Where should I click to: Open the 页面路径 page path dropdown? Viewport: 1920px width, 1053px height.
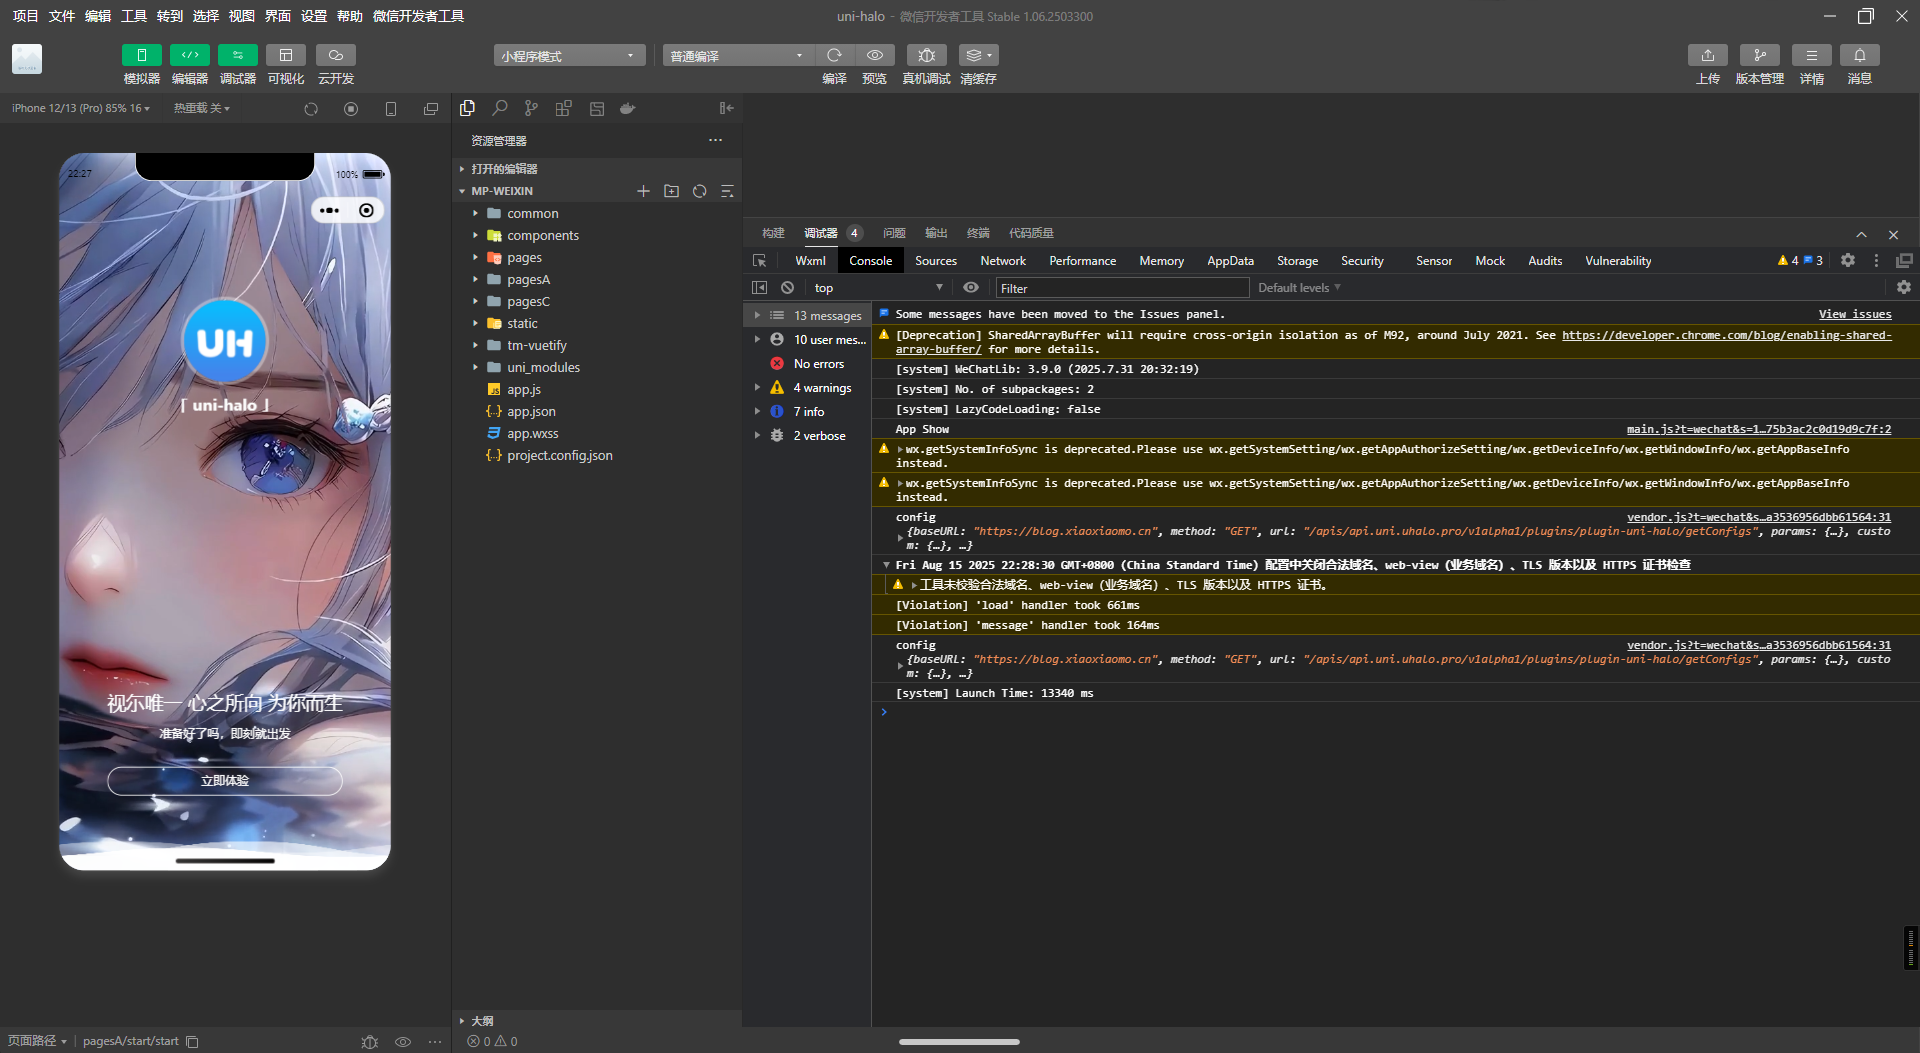(37, 1041)
